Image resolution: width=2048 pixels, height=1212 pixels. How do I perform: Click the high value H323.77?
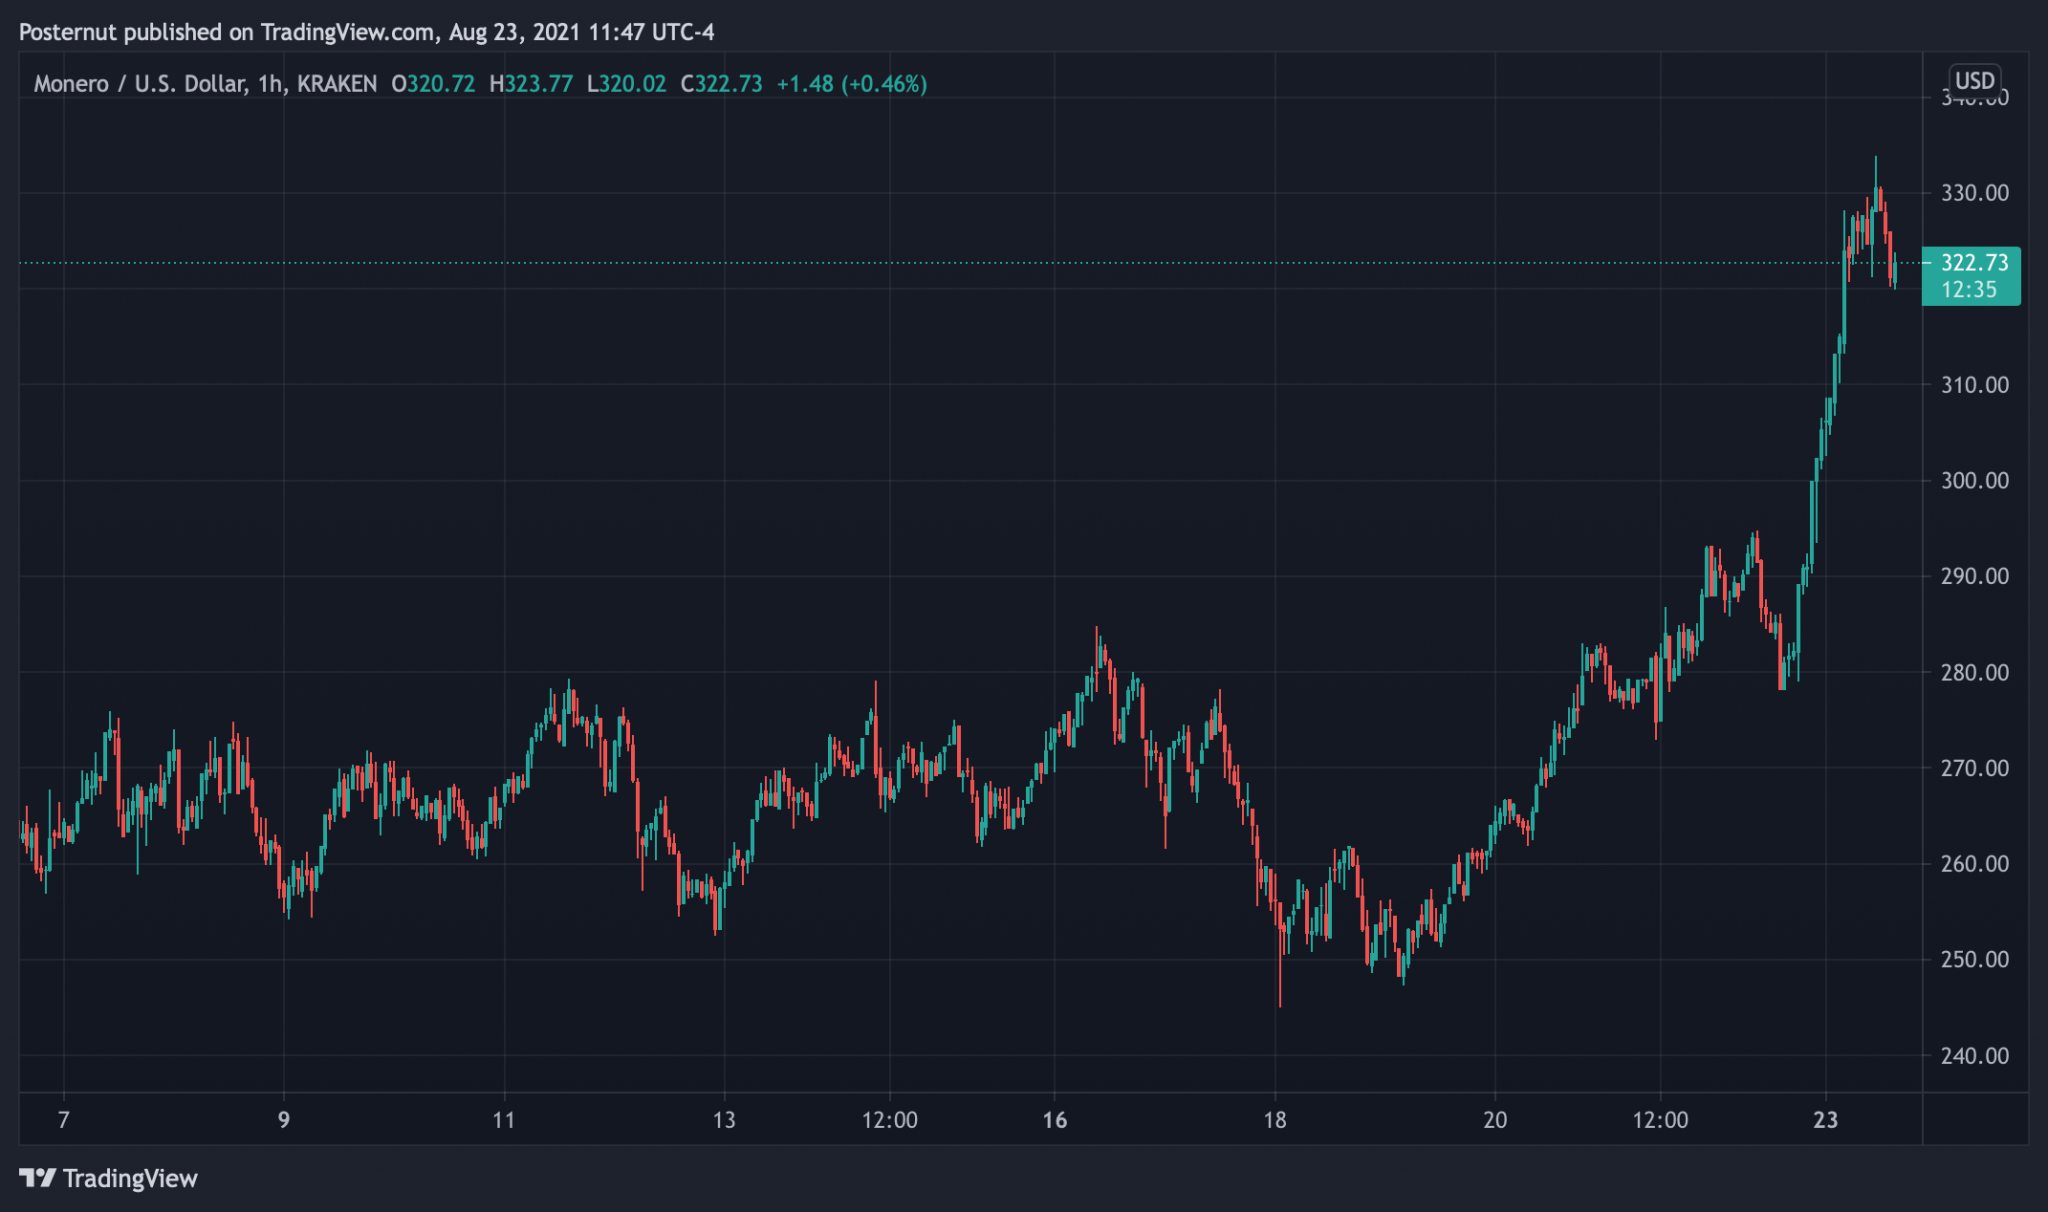pos(531,84)
